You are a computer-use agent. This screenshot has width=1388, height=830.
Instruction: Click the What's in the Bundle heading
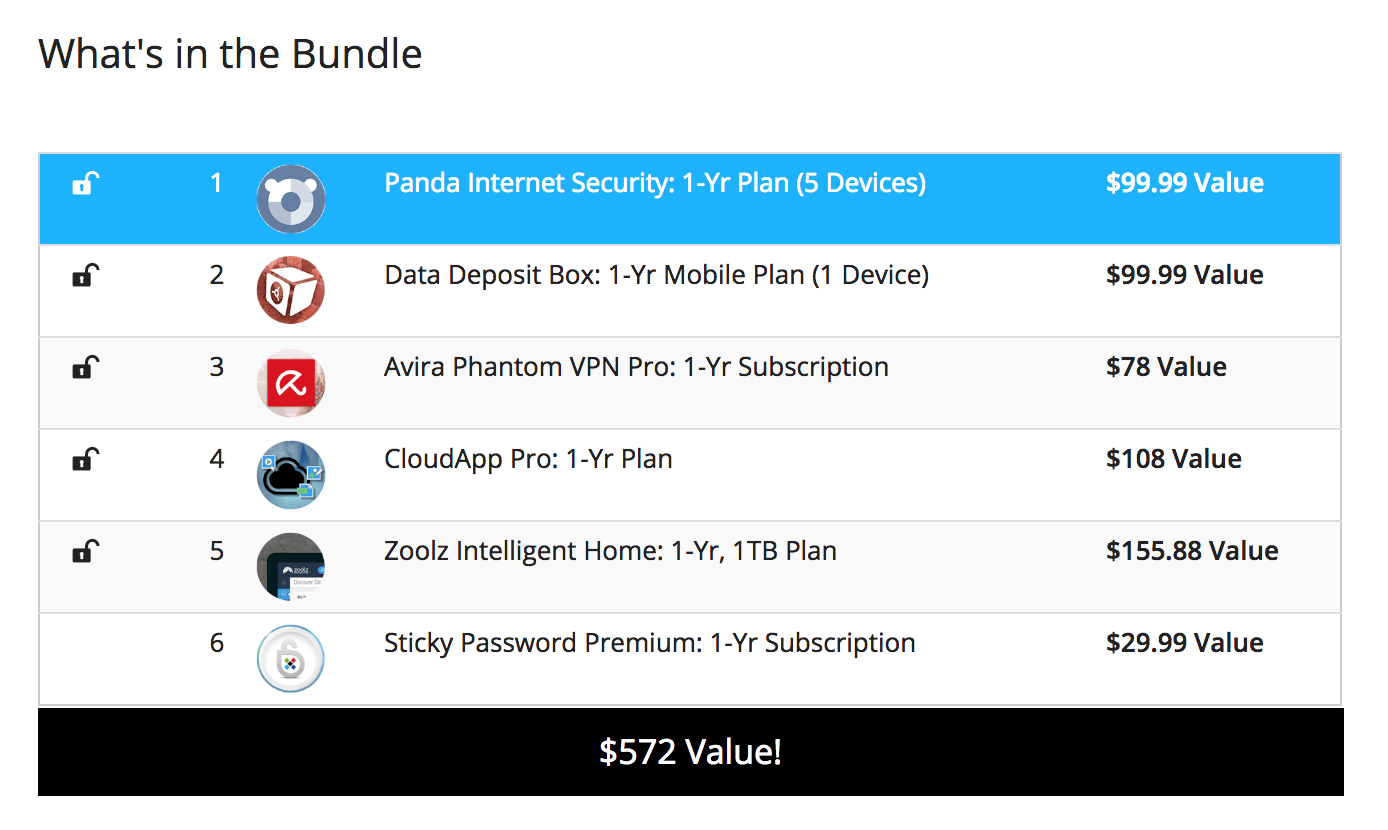pyautogui.click(x=230, y=53)
